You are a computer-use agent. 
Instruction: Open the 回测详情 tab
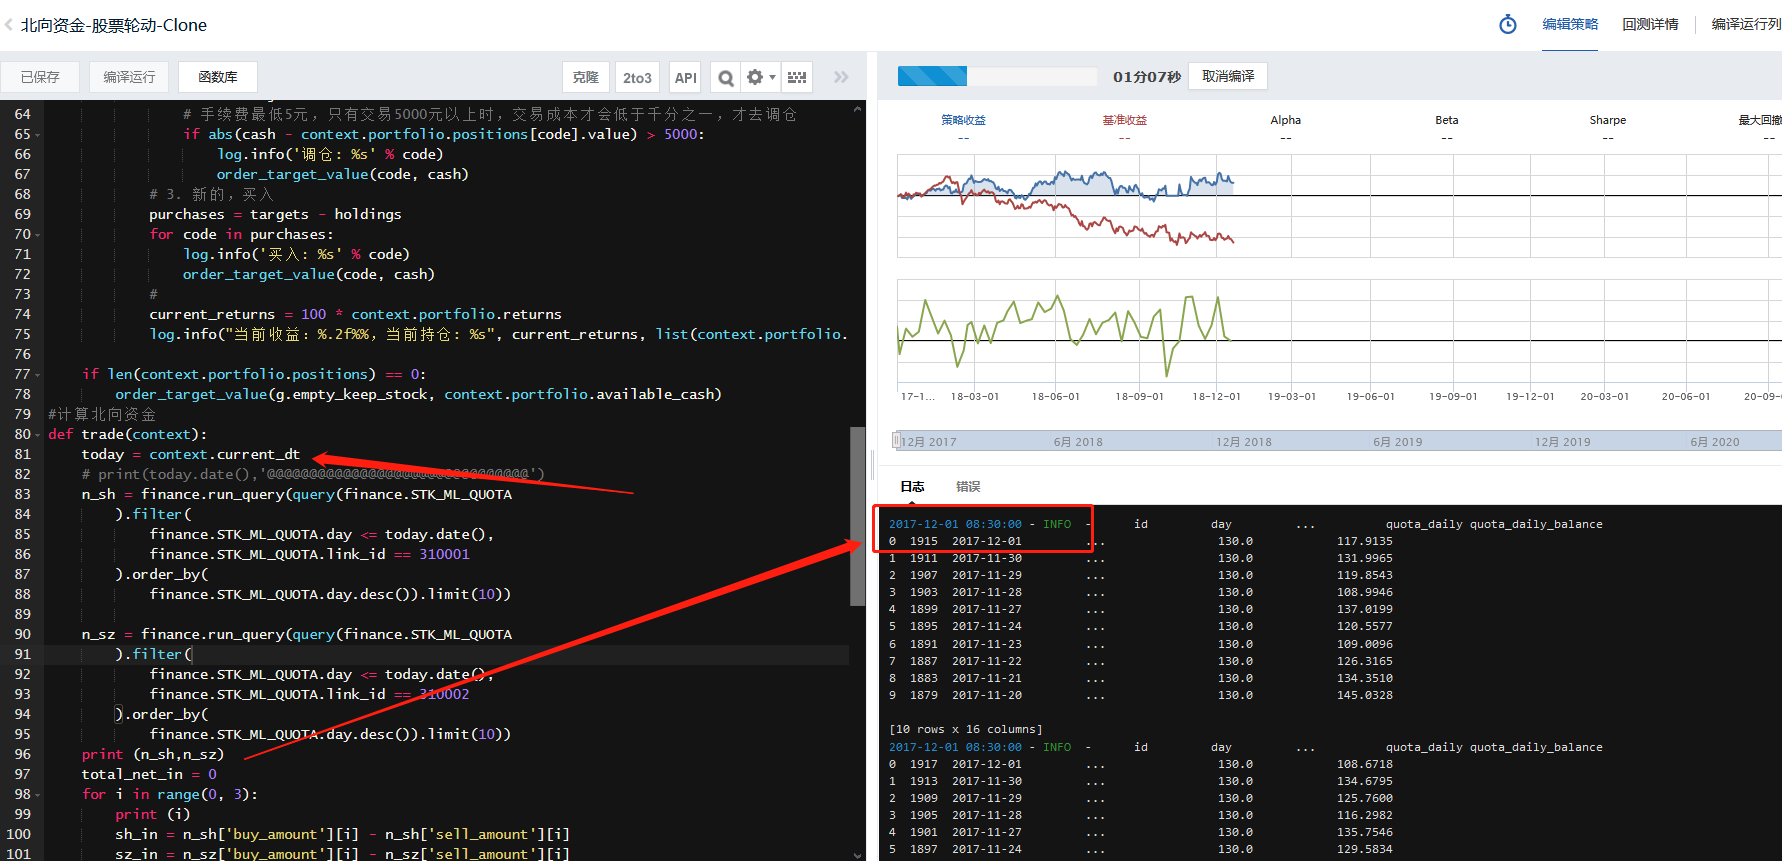tap(1650, 24)
